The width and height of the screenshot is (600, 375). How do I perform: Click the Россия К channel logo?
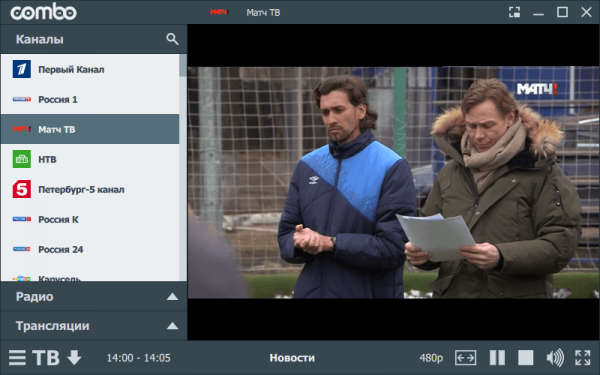coord(22,219)
